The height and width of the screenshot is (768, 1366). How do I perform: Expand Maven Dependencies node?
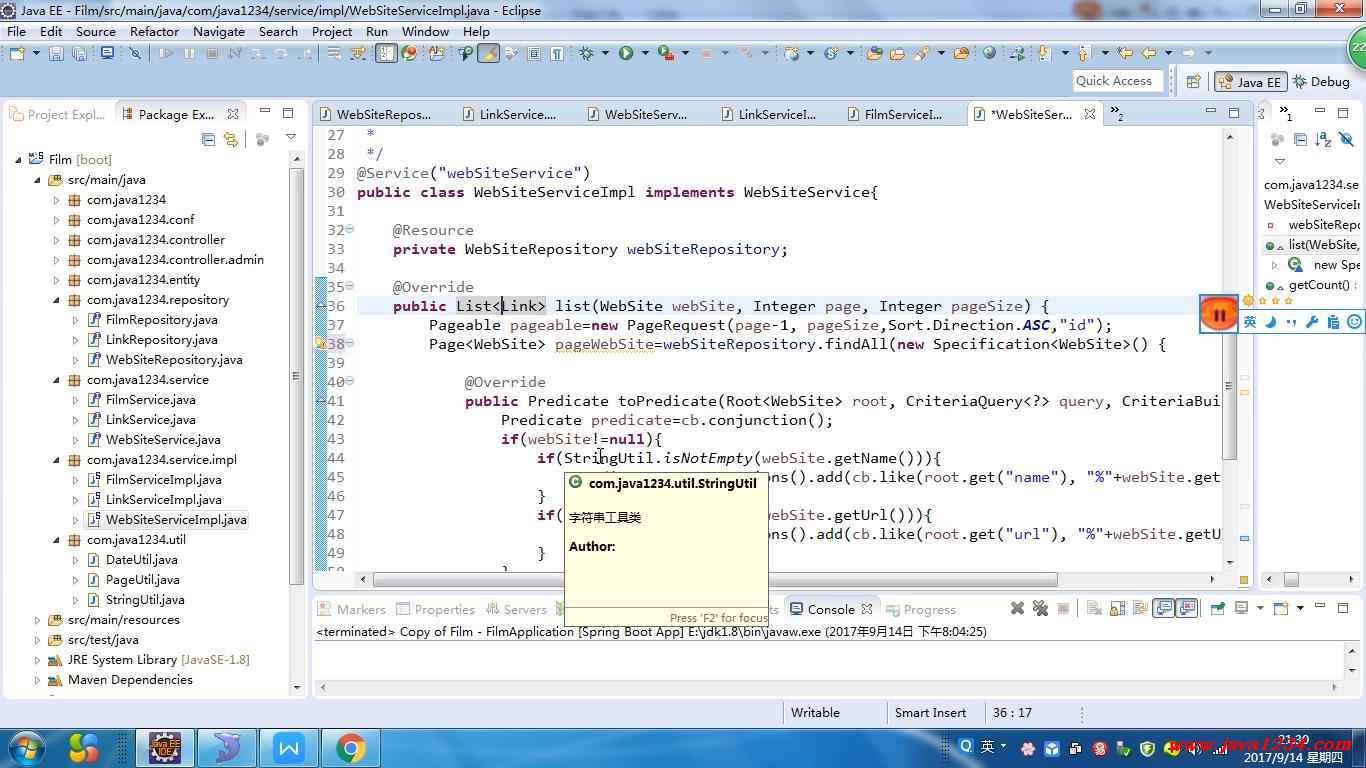click(38, 680)
